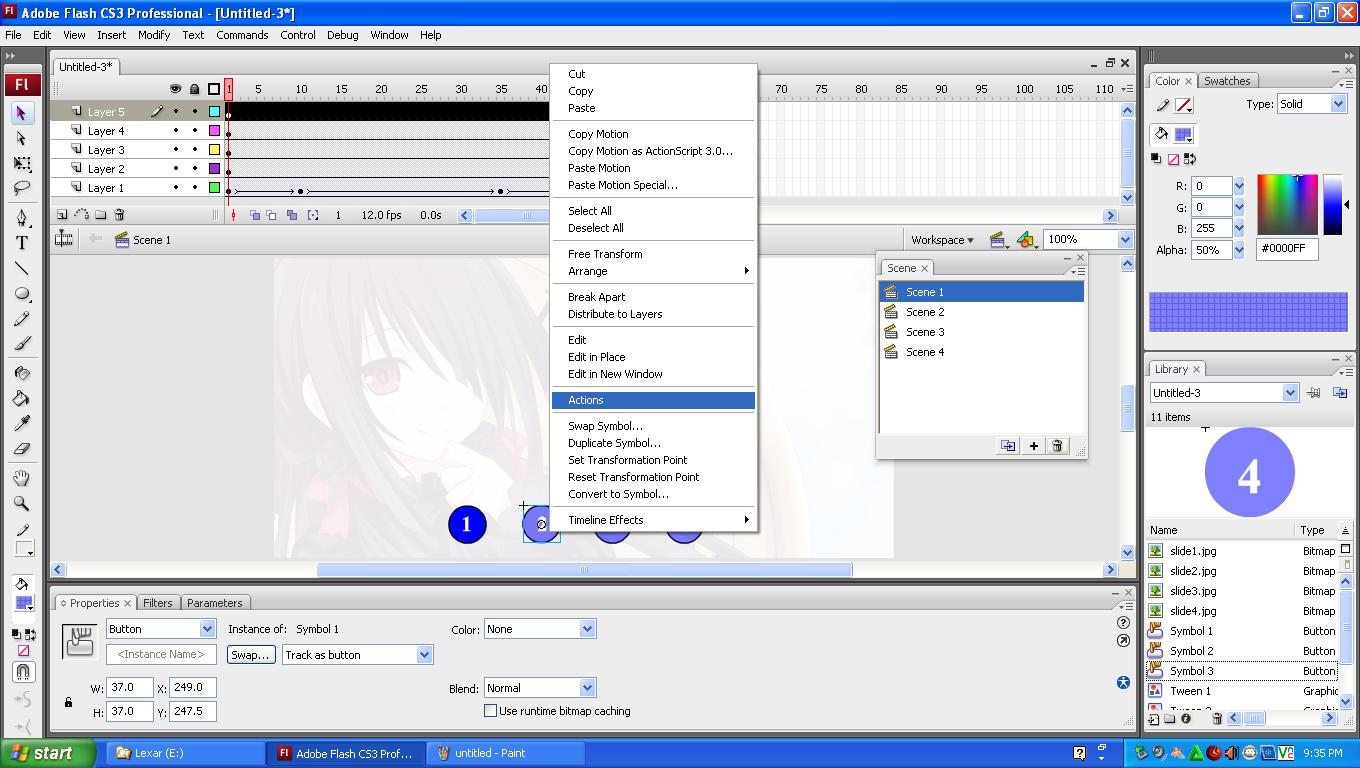Choose the Paint Bucket tool
The width and height of the screenshot is (1360, 768).
pos(21,398)
